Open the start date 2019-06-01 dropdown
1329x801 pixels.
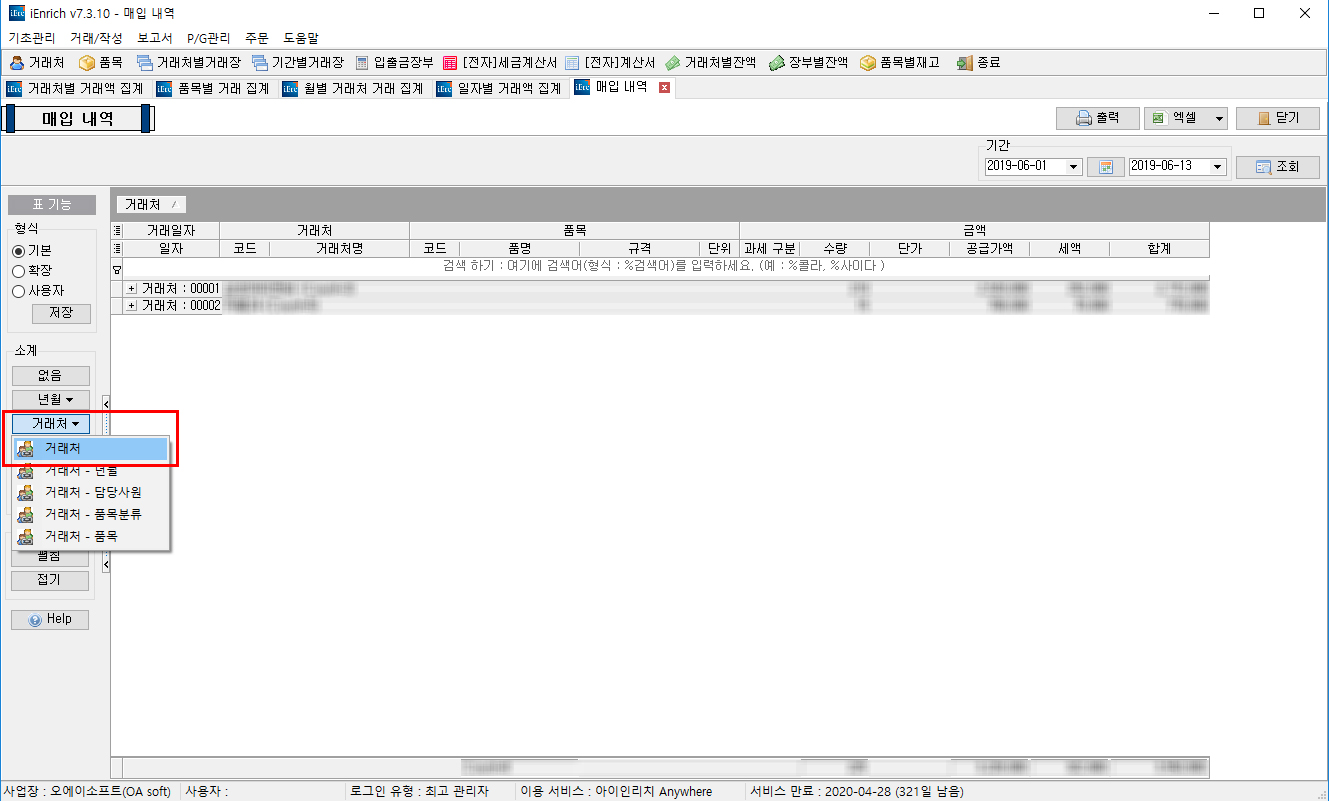click(x=1074, y=167)
